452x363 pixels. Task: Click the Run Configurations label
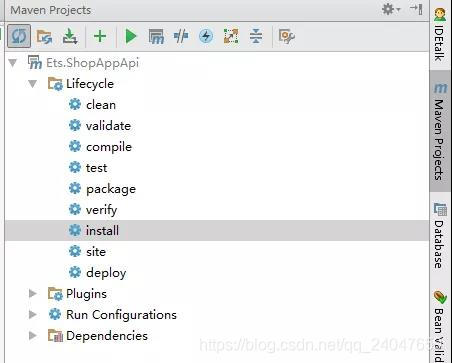tap(121, 315)
